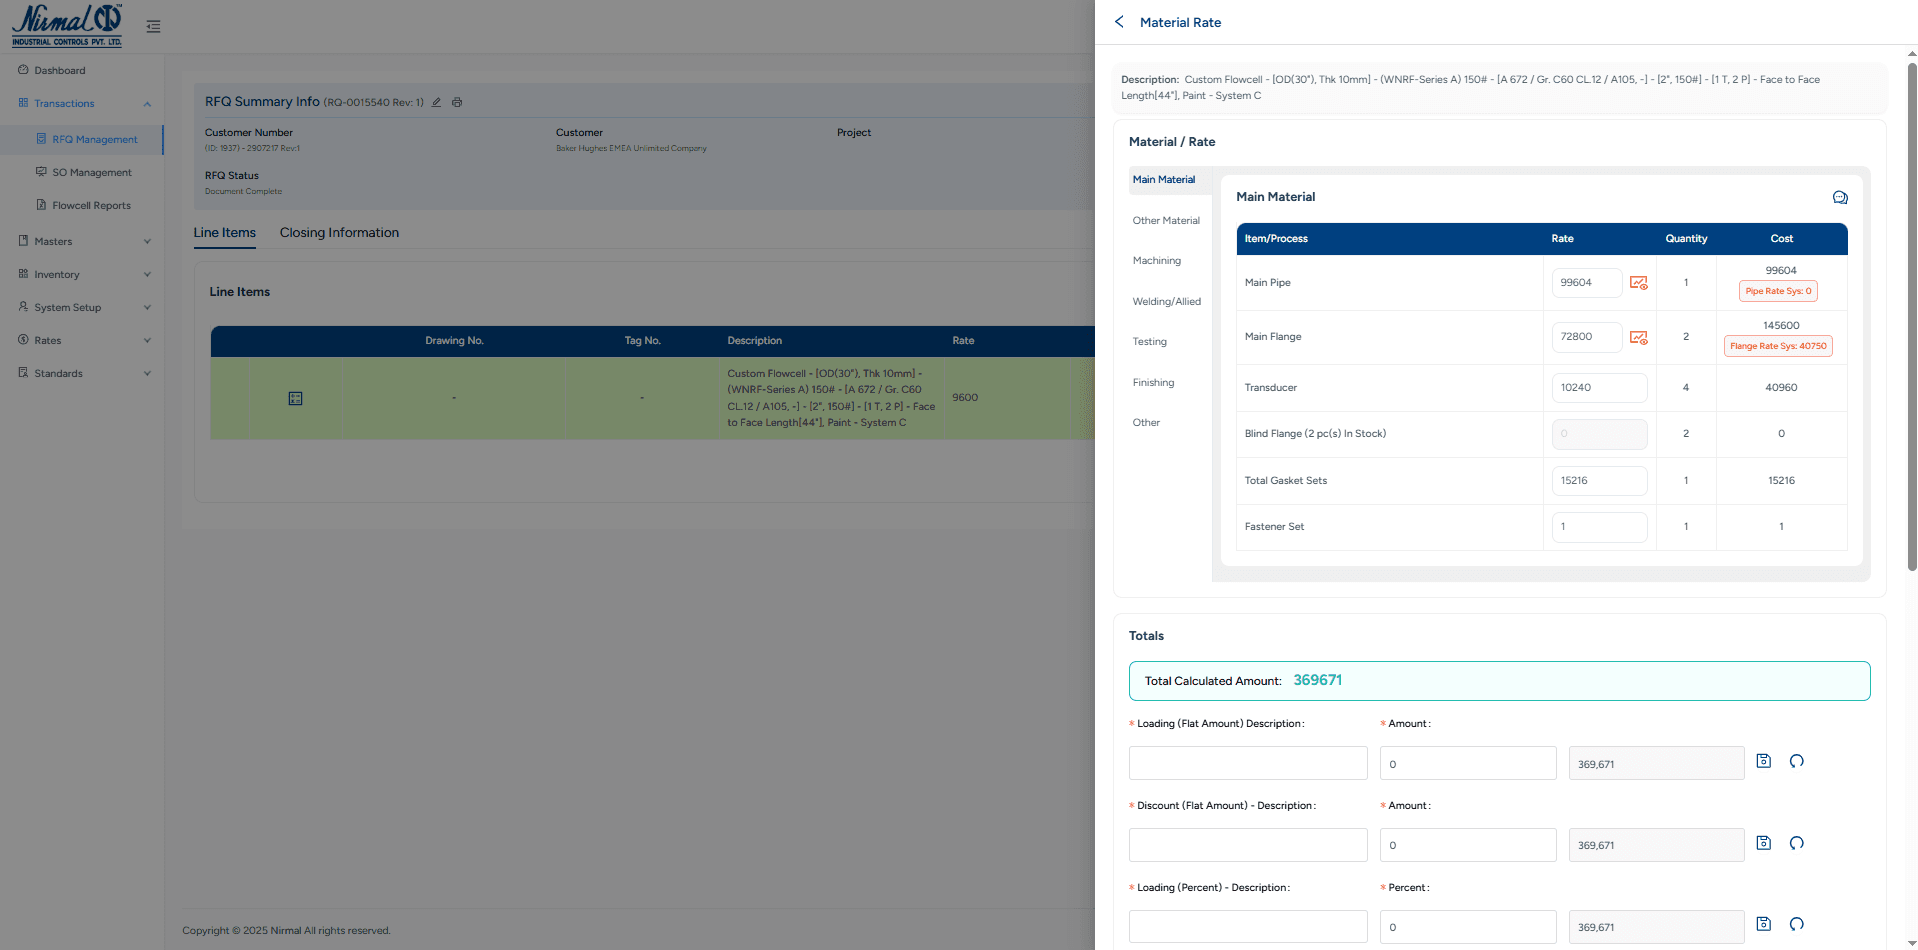Click the Total Gasket Sets rate input
1918x950 pixels.
pos(1599,480)
